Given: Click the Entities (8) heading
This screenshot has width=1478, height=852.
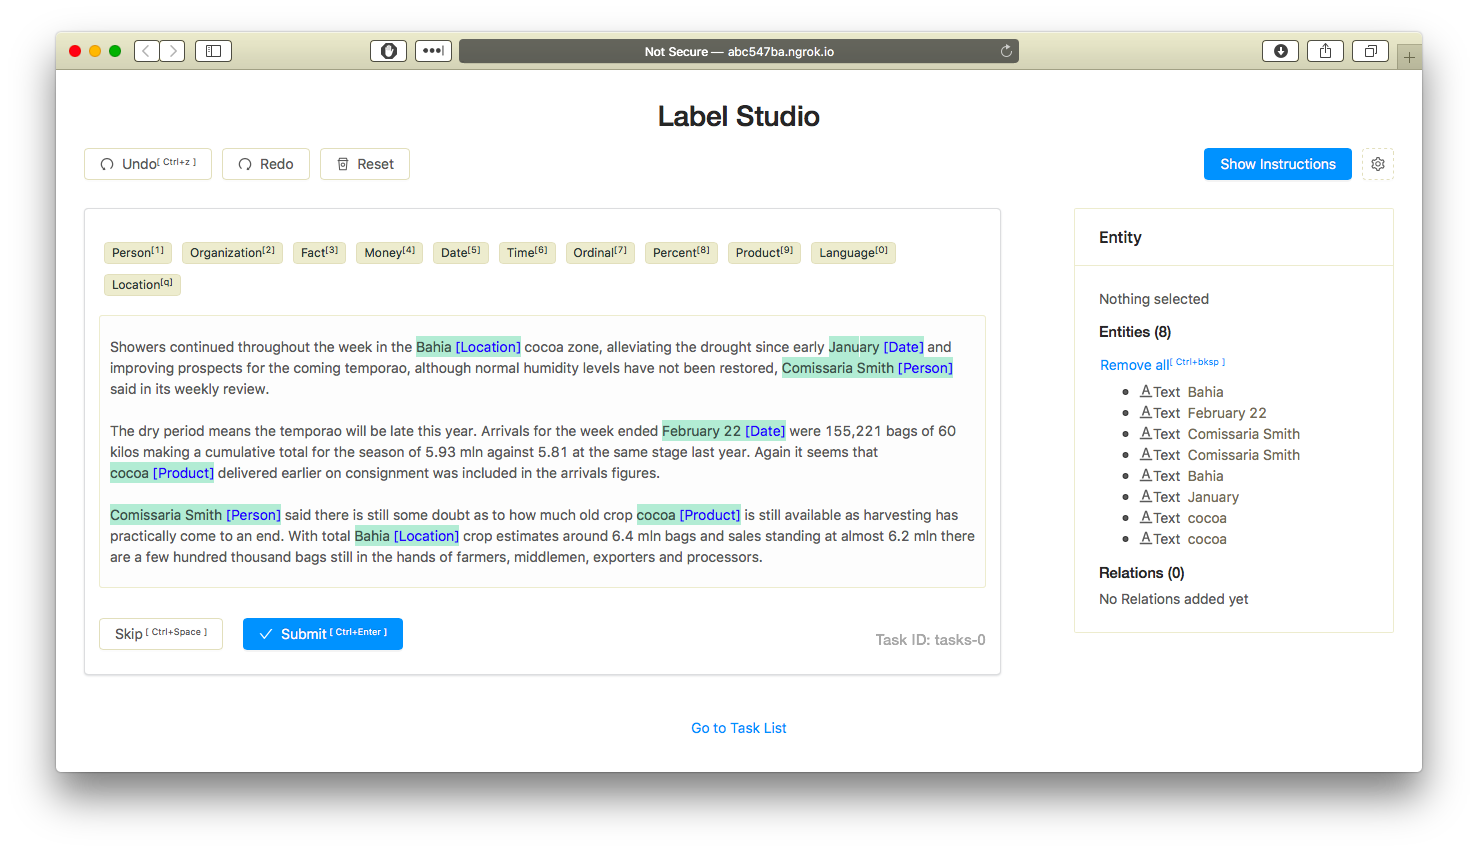Looking at the screenshot, I should [x=1135, y=332].
